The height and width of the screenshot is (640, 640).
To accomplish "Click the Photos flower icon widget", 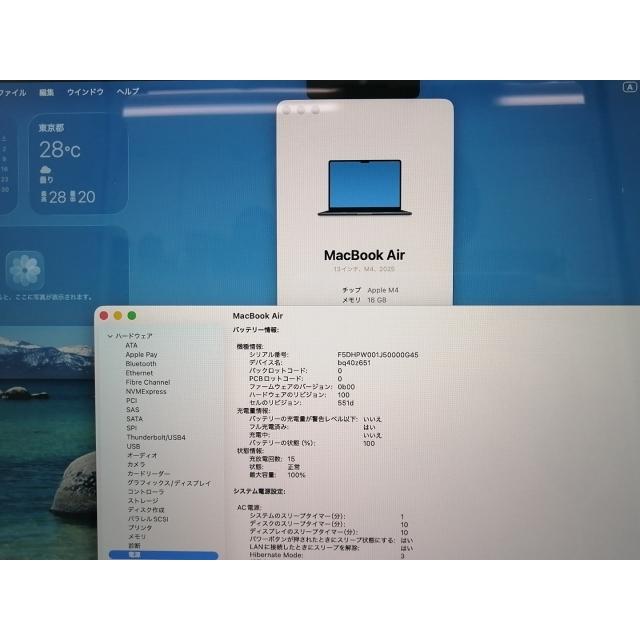I will [x=25, y=270].
